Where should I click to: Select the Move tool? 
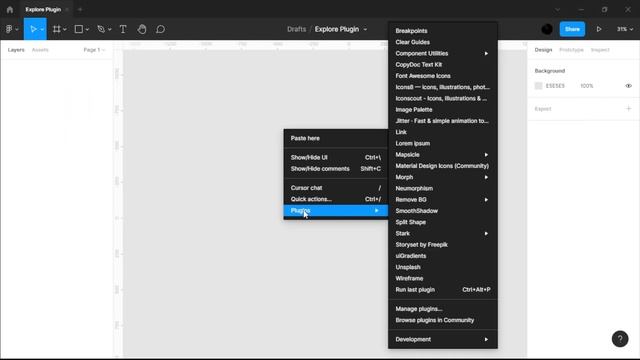coord(33,29)
